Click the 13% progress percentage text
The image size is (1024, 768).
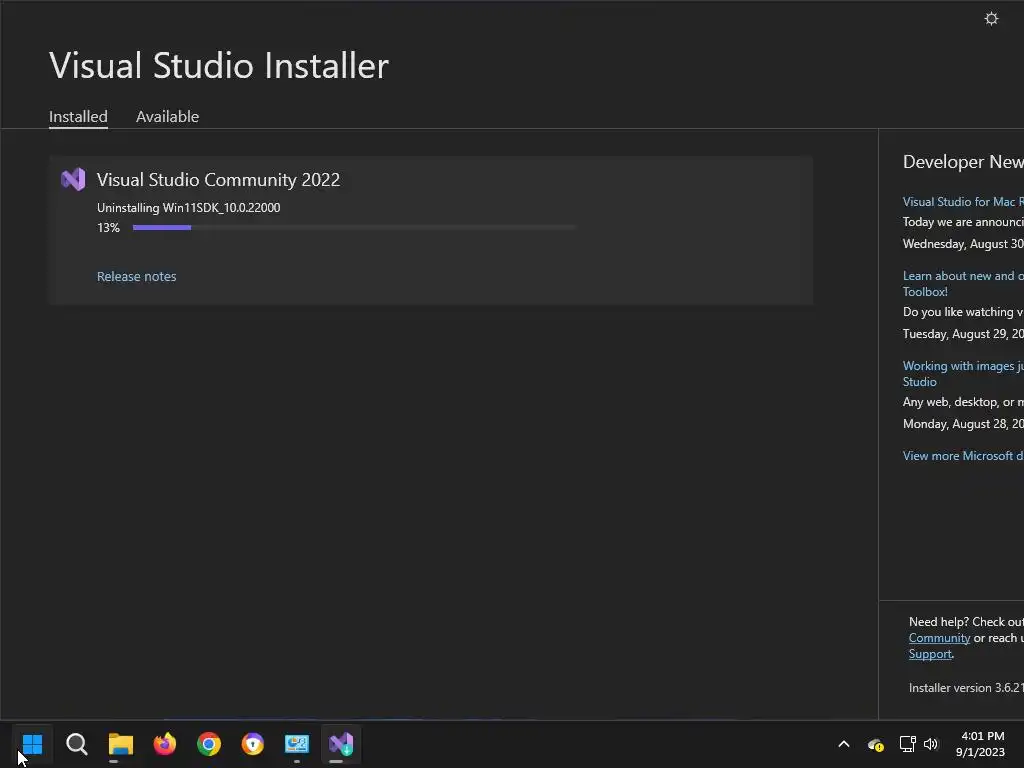[x=108, y=227]
